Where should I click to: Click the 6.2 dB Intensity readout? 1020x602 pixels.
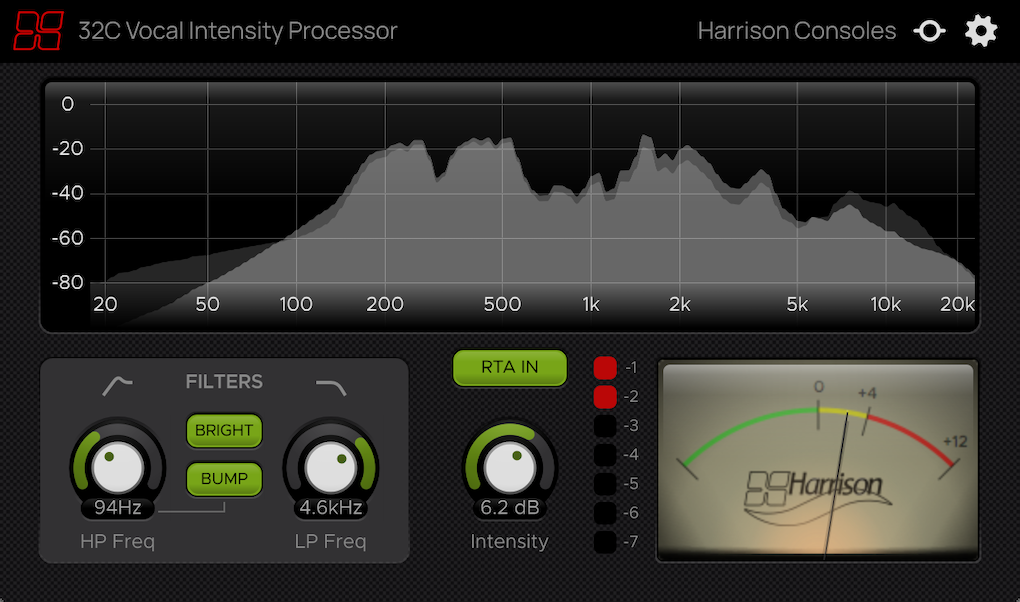point(509,508)
